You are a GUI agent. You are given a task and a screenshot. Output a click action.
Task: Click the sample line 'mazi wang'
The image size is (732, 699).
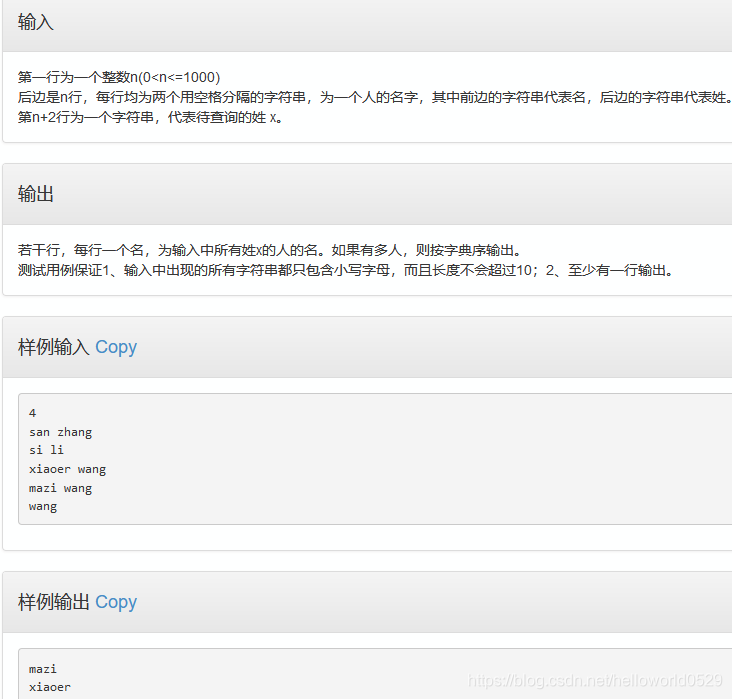coord(60,488)
